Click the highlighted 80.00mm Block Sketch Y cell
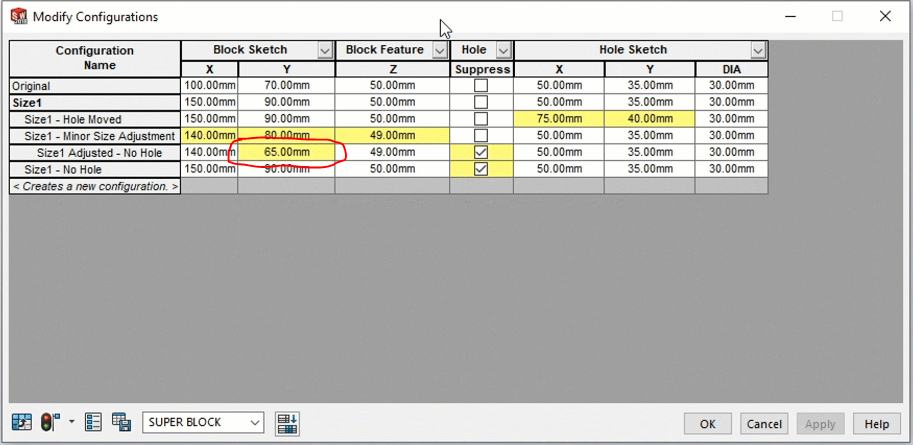Viewport: 913px width, 445px height. [x=286, y=136]
